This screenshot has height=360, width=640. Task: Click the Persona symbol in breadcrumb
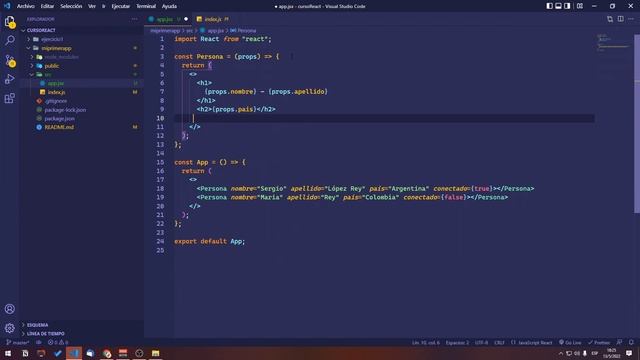[243, 31]
